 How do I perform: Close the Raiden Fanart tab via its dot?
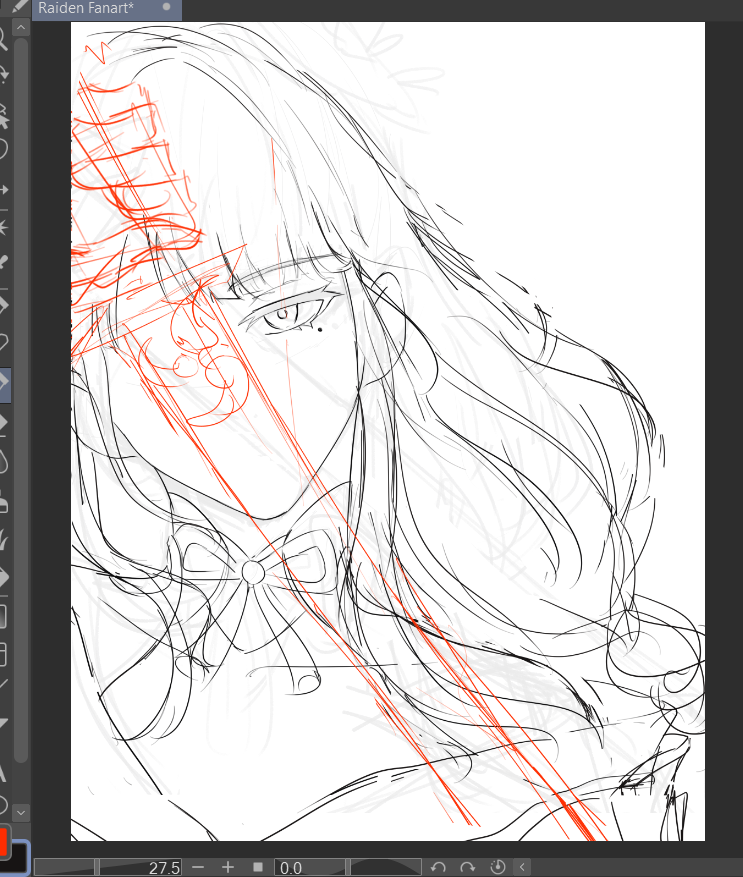click(166, 7)
